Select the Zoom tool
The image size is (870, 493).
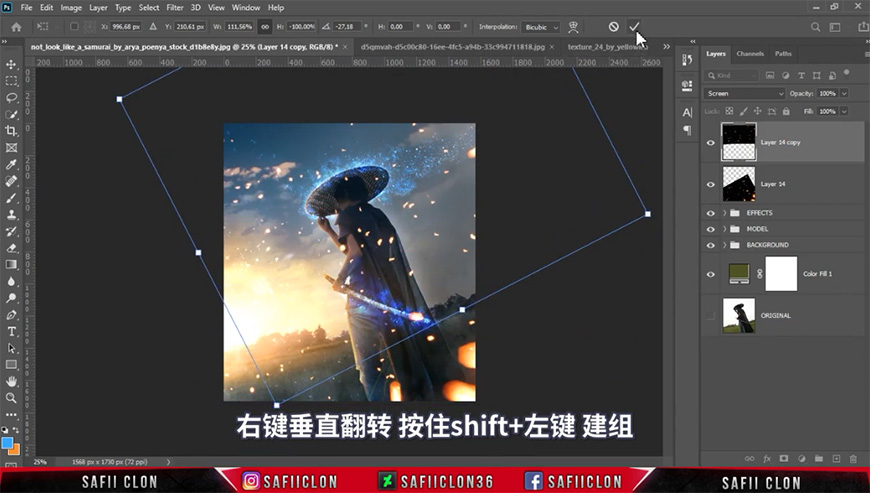11,398
